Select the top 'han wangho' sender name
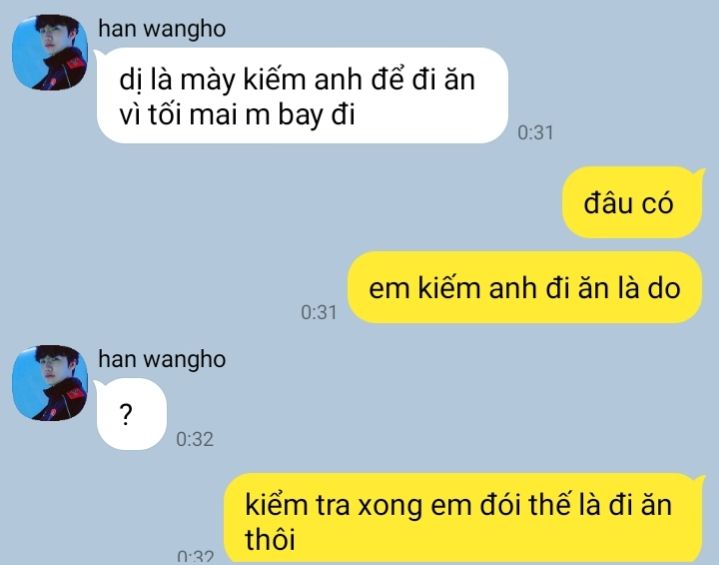Screen dimensions: 719x565 (x=162, y=29)
